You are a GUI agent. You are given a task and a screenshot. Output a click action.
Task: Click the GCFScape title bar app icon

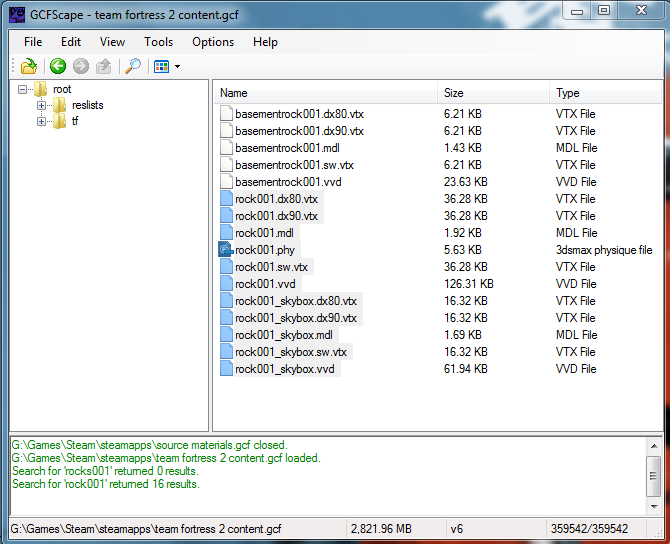[17, 14]
